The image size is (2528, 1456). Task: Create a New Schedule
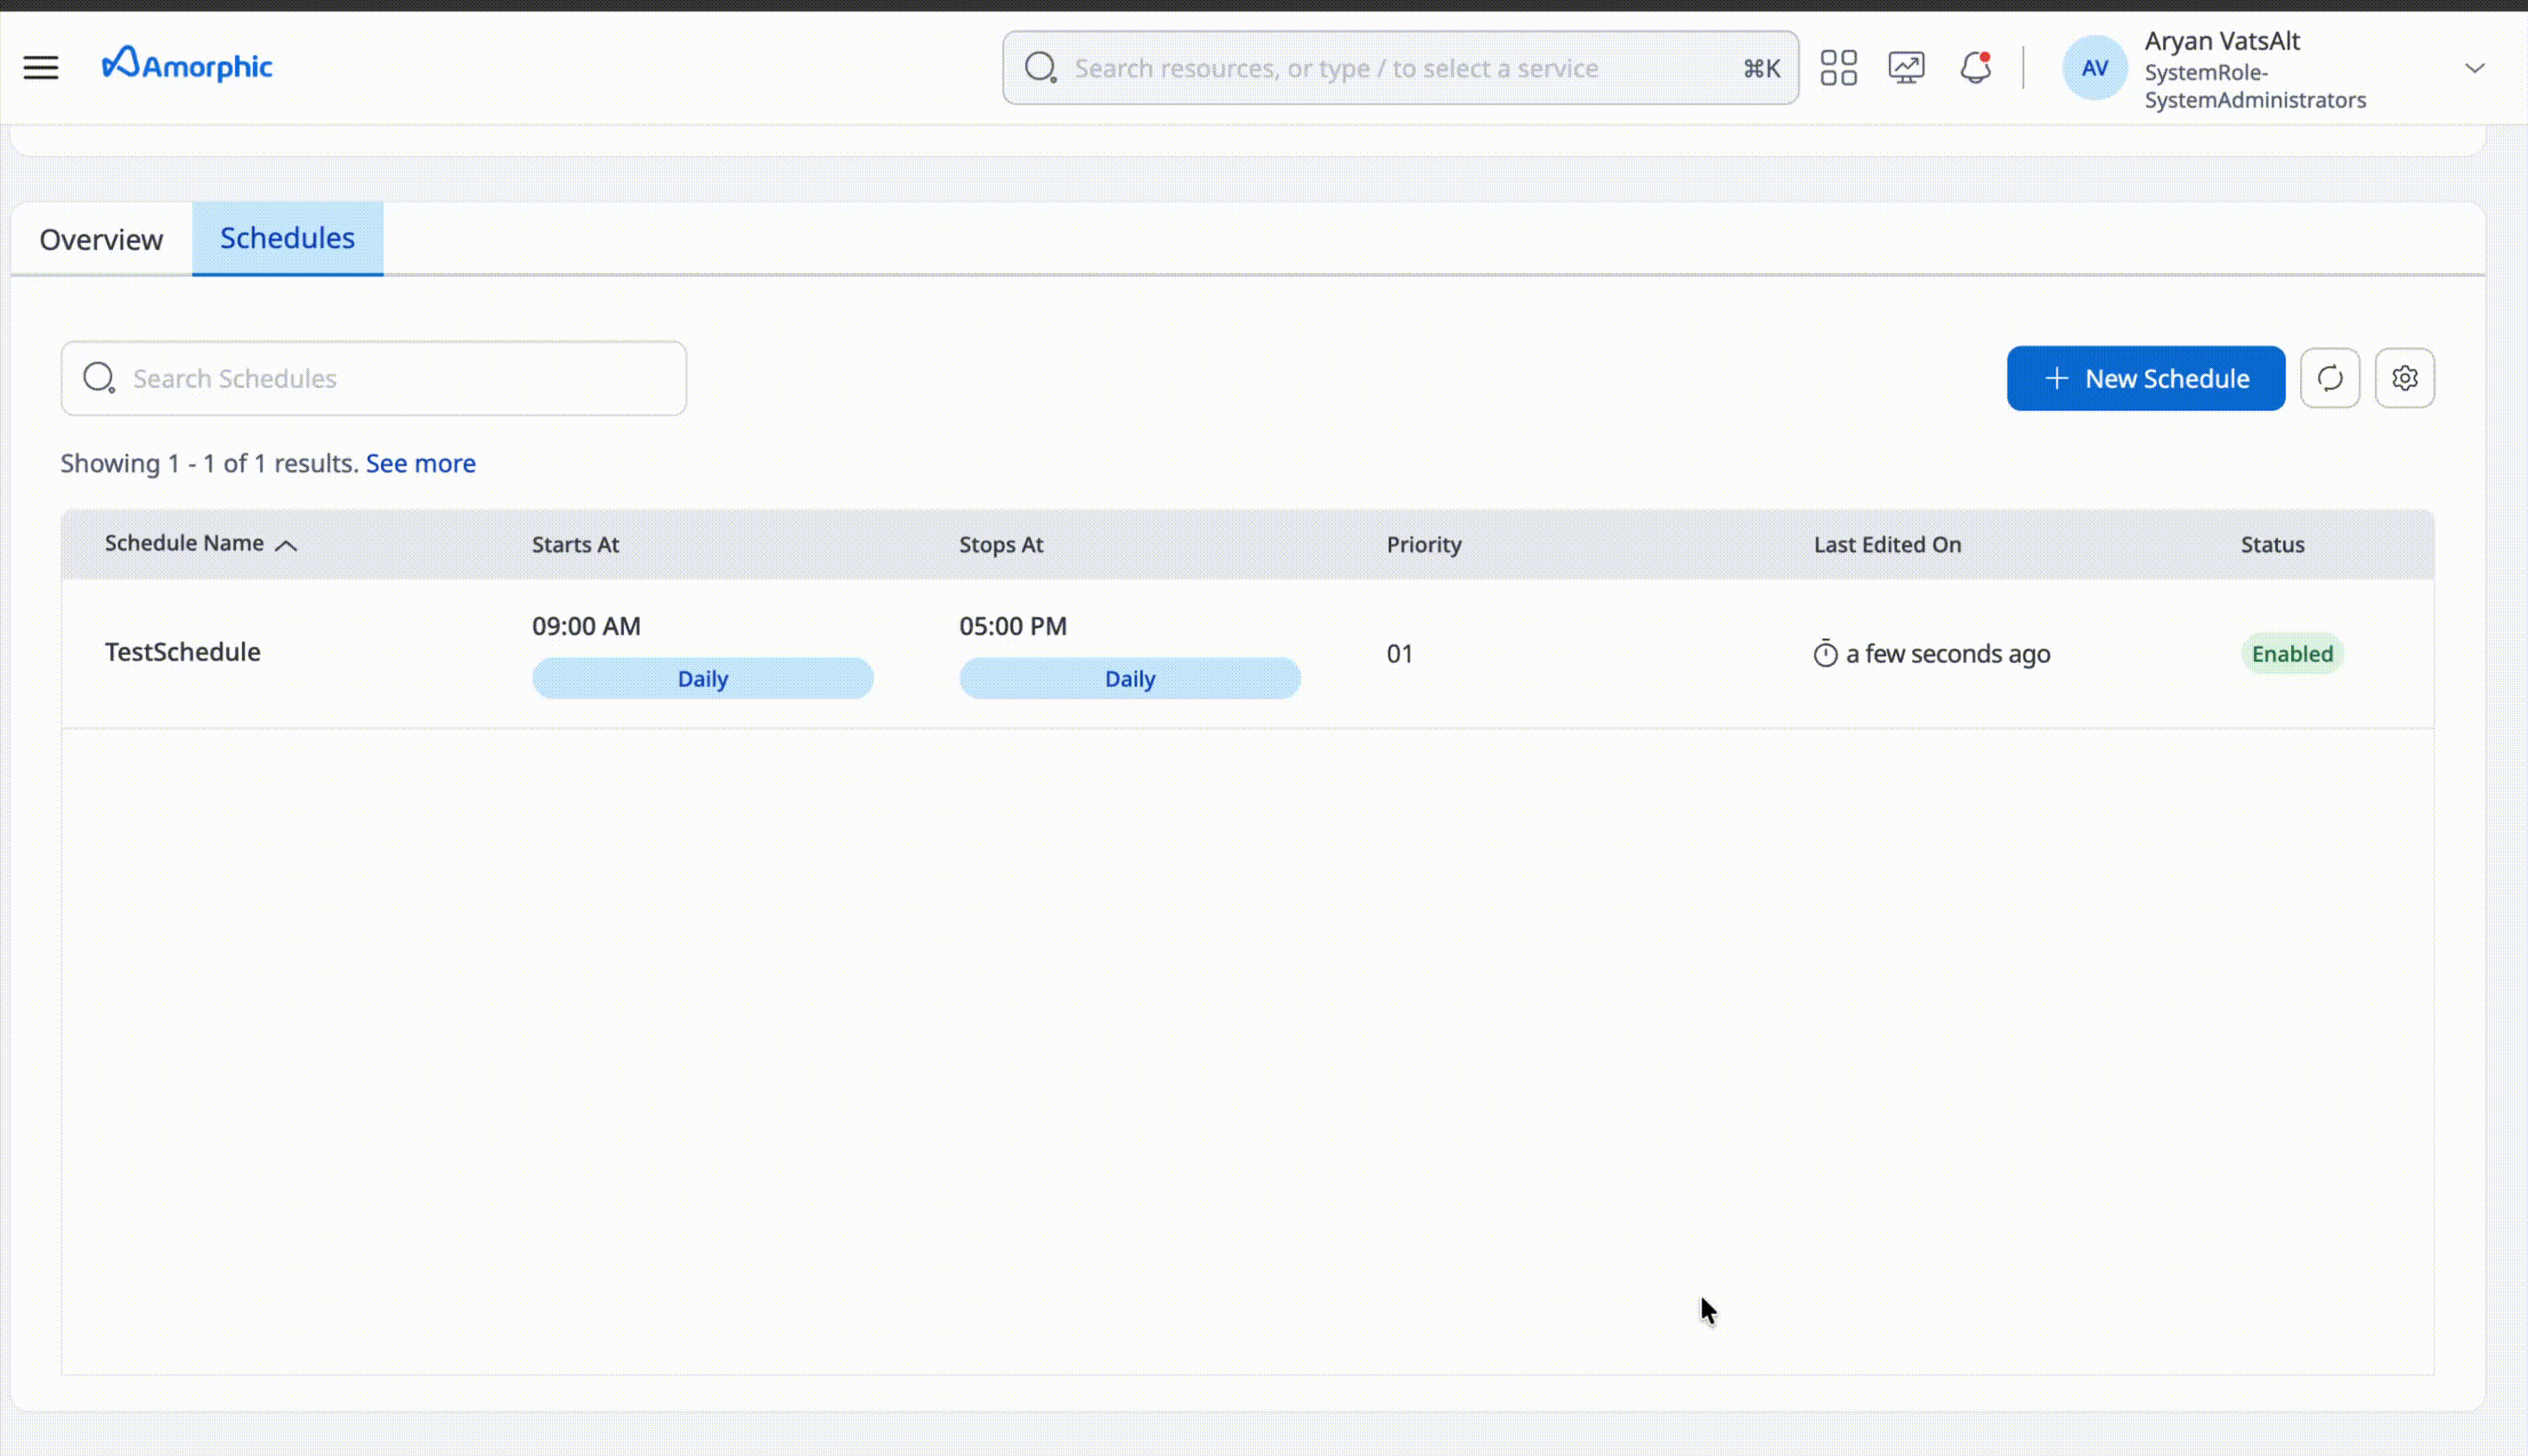point(2145,378)
